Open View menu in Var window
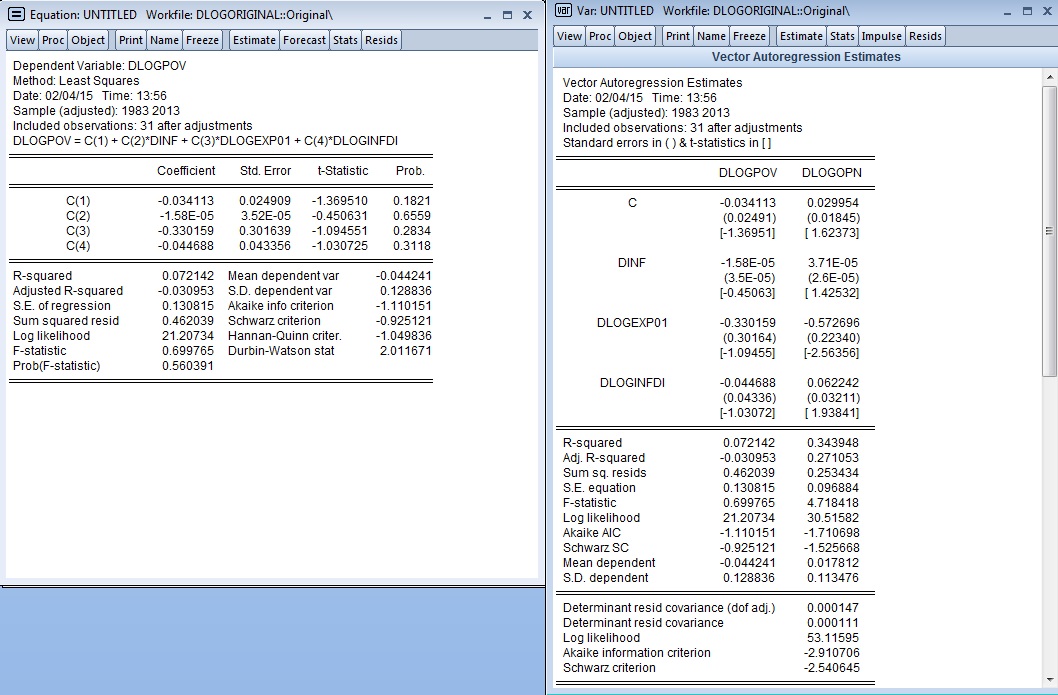This screenshot has width=1058, height=695. click(x=569, y=36)
